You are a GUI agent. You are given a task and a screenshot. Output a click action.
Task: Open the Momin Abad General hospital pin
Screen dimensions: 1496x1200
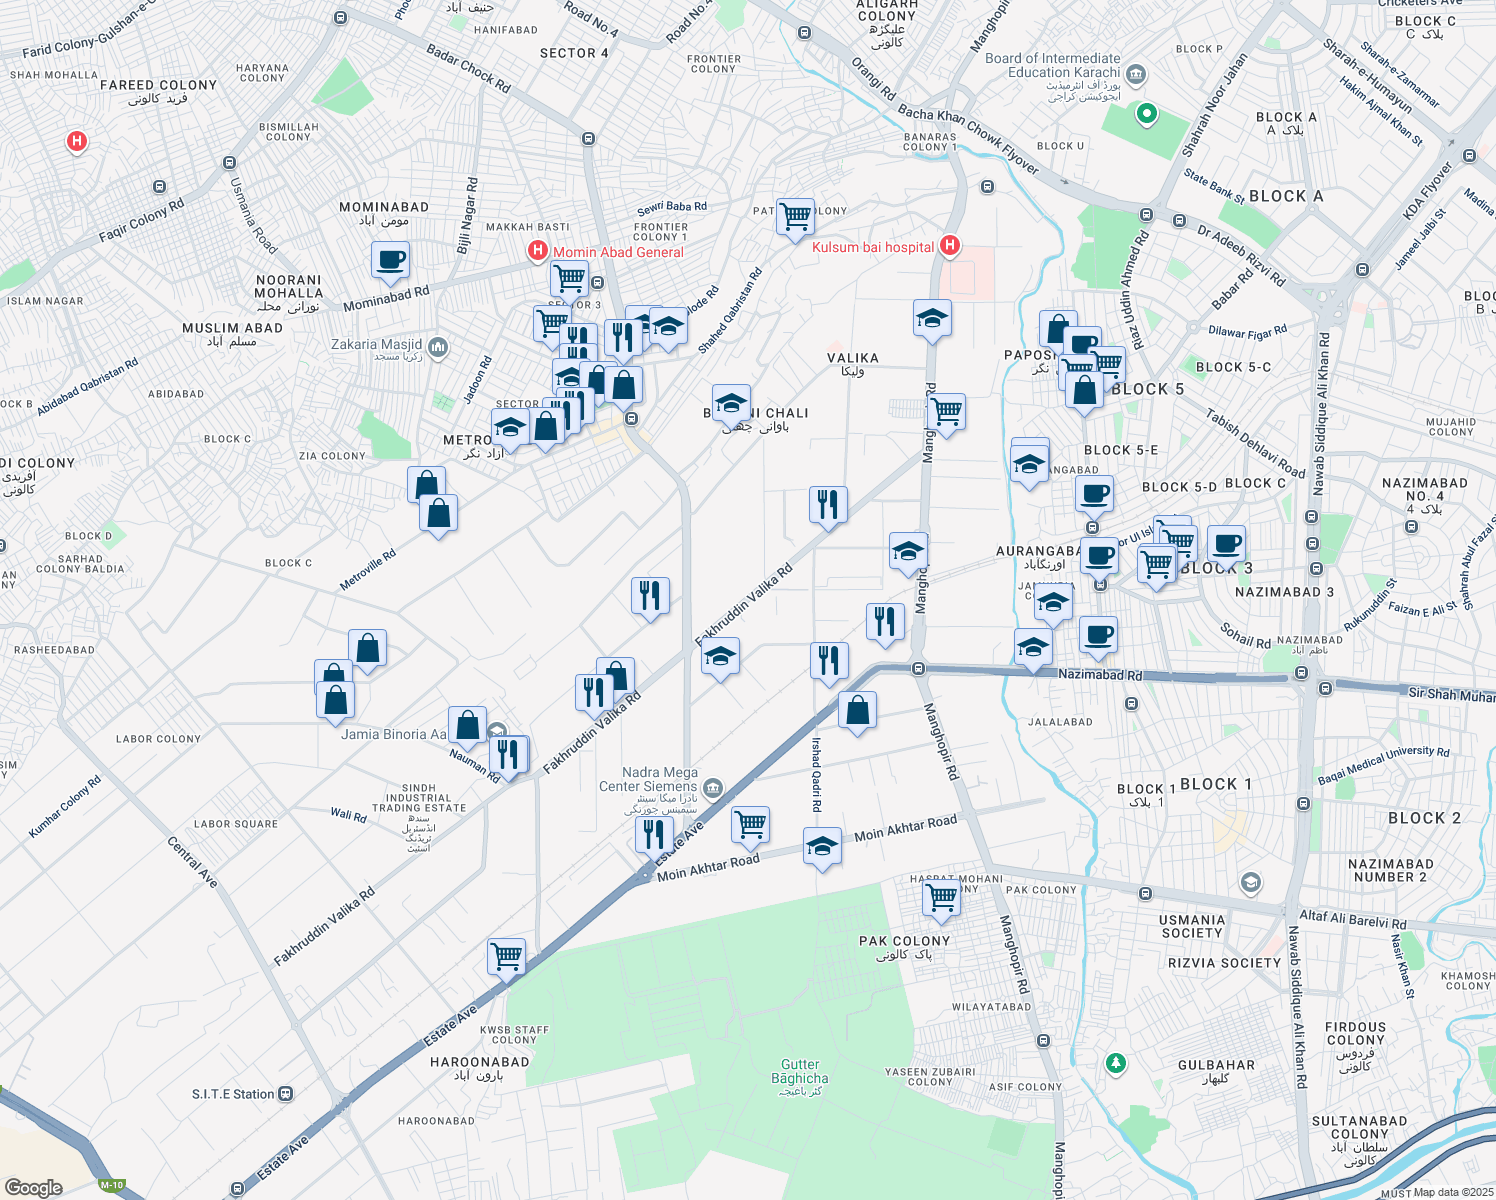tap(538, 251)
